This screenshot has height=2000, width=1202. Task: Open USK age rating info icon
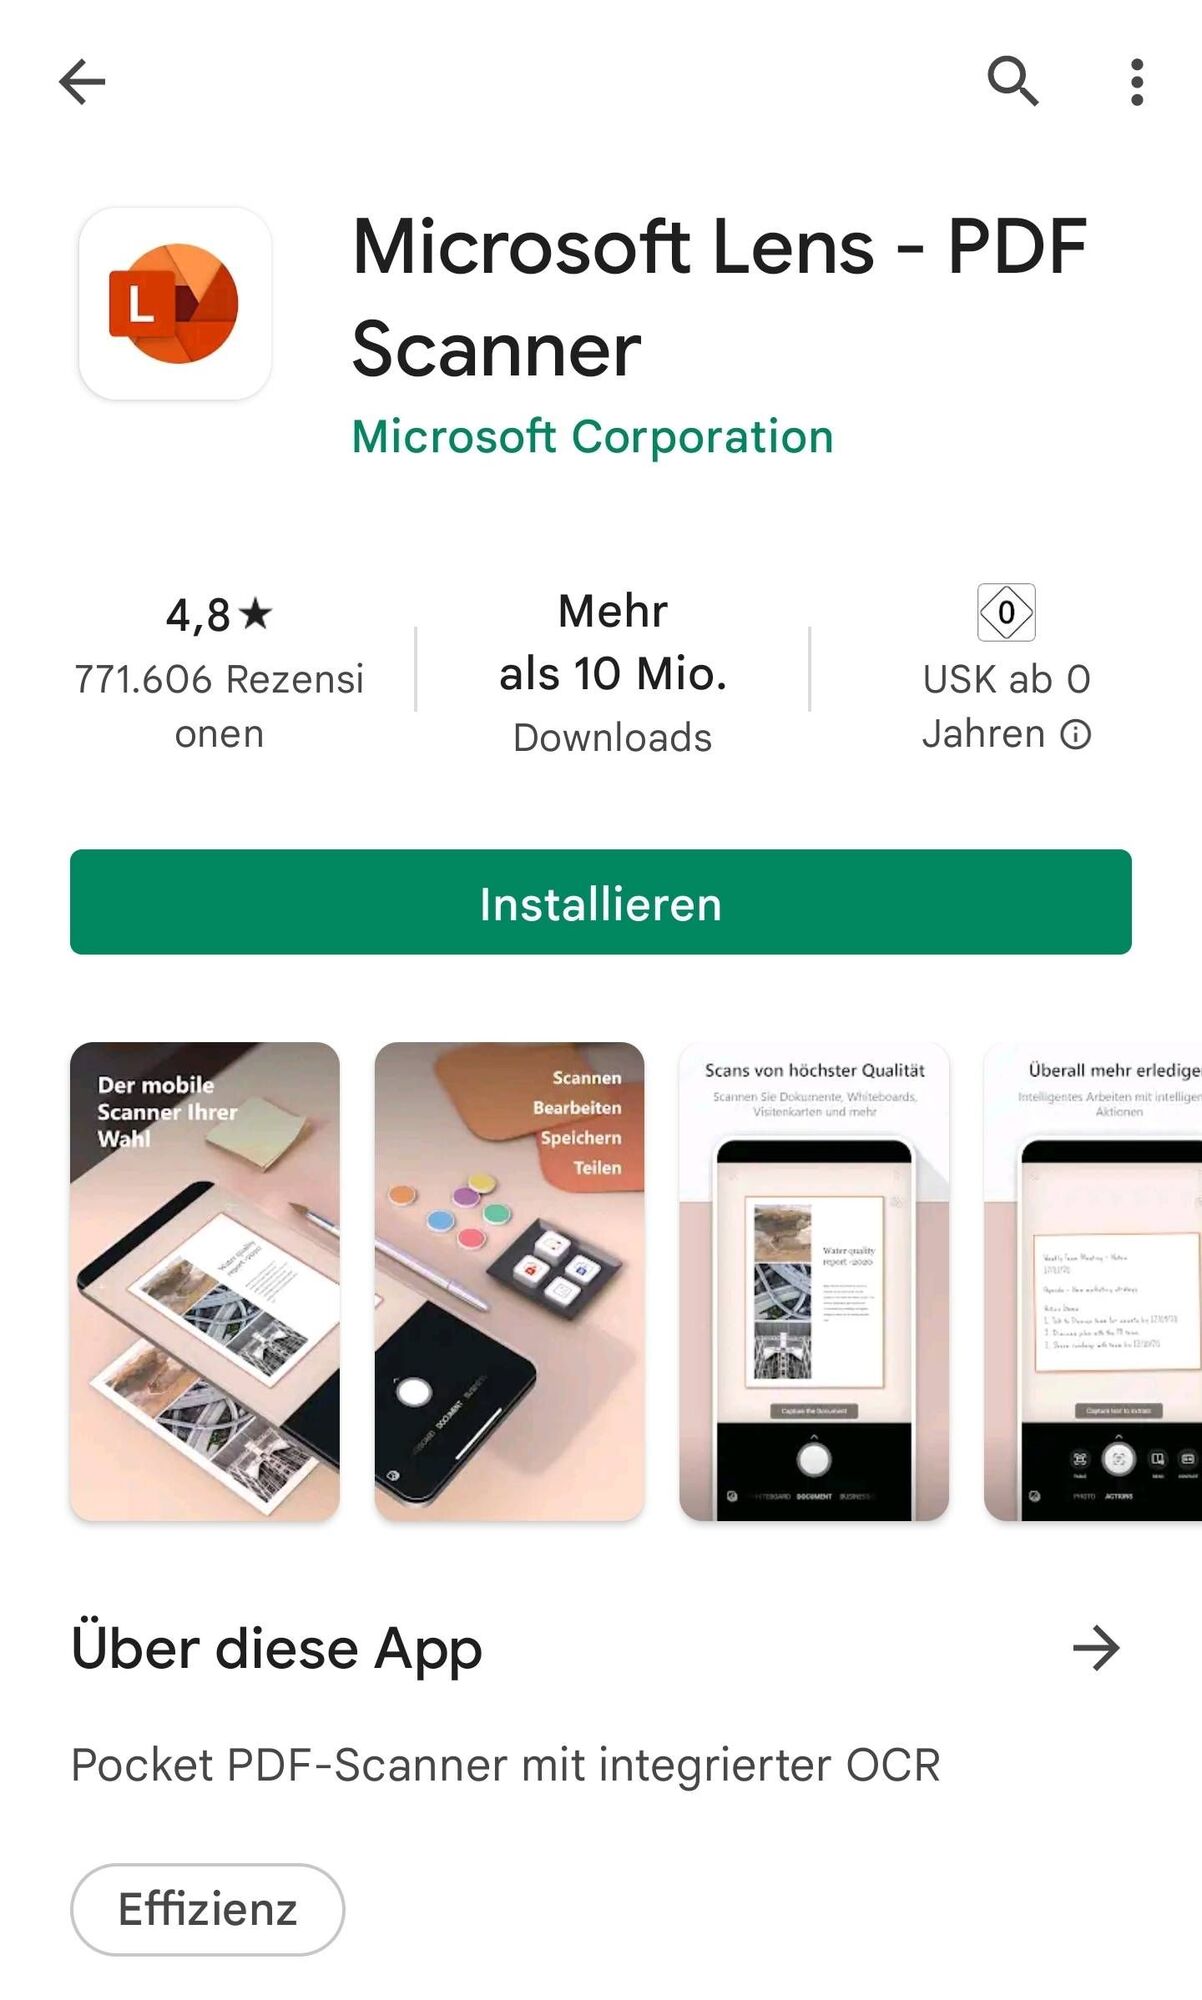[1076, 735]
